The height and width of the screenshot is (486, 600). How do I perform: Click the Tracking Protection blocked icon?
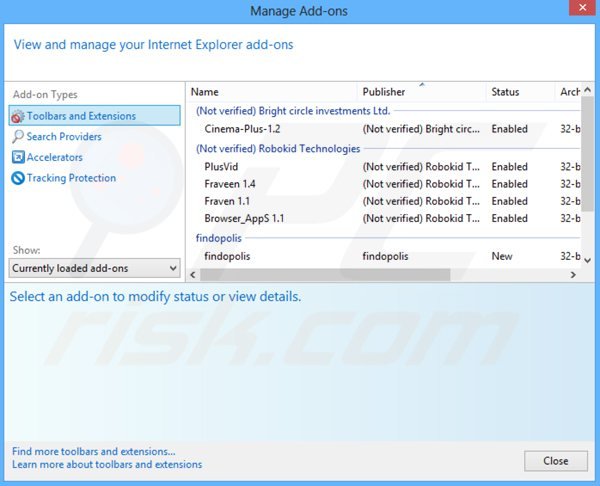point(18,178)
